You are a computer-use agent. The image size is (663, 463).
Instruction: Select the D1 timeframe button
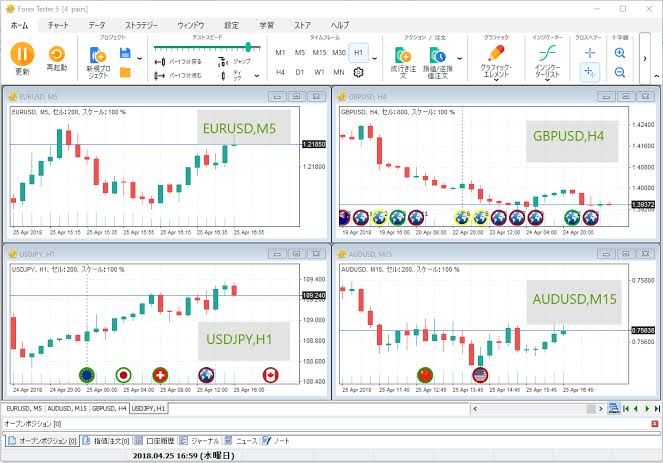pyautogui.click(x=300, y=72)
